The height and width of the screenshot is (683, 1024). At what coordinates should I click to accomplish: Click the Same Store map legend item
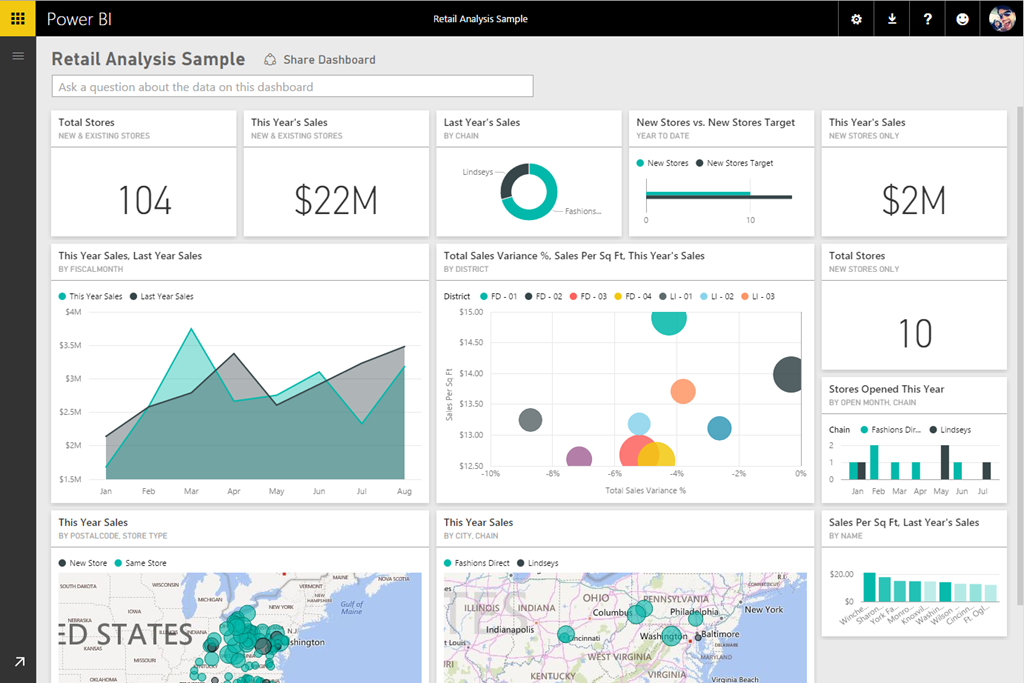pyautogui.click(x=140, y=563)
